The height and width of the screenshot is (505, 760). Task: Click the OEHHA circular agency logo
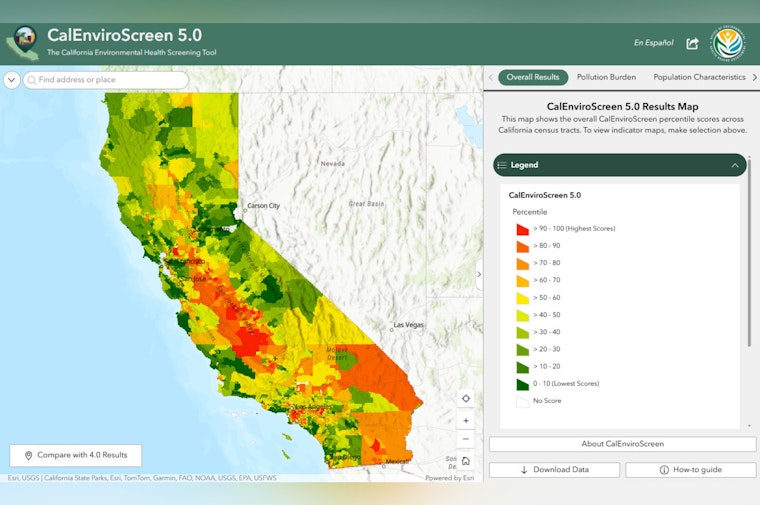coord(727,44)
